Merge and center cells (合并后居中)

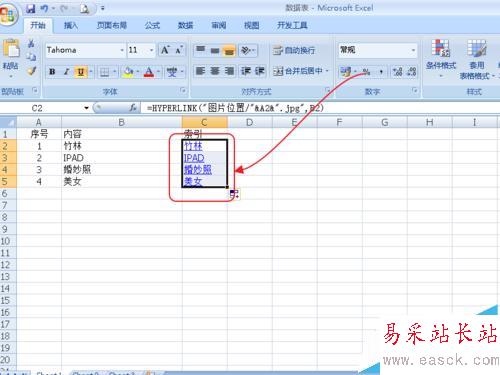coord(298,71)
